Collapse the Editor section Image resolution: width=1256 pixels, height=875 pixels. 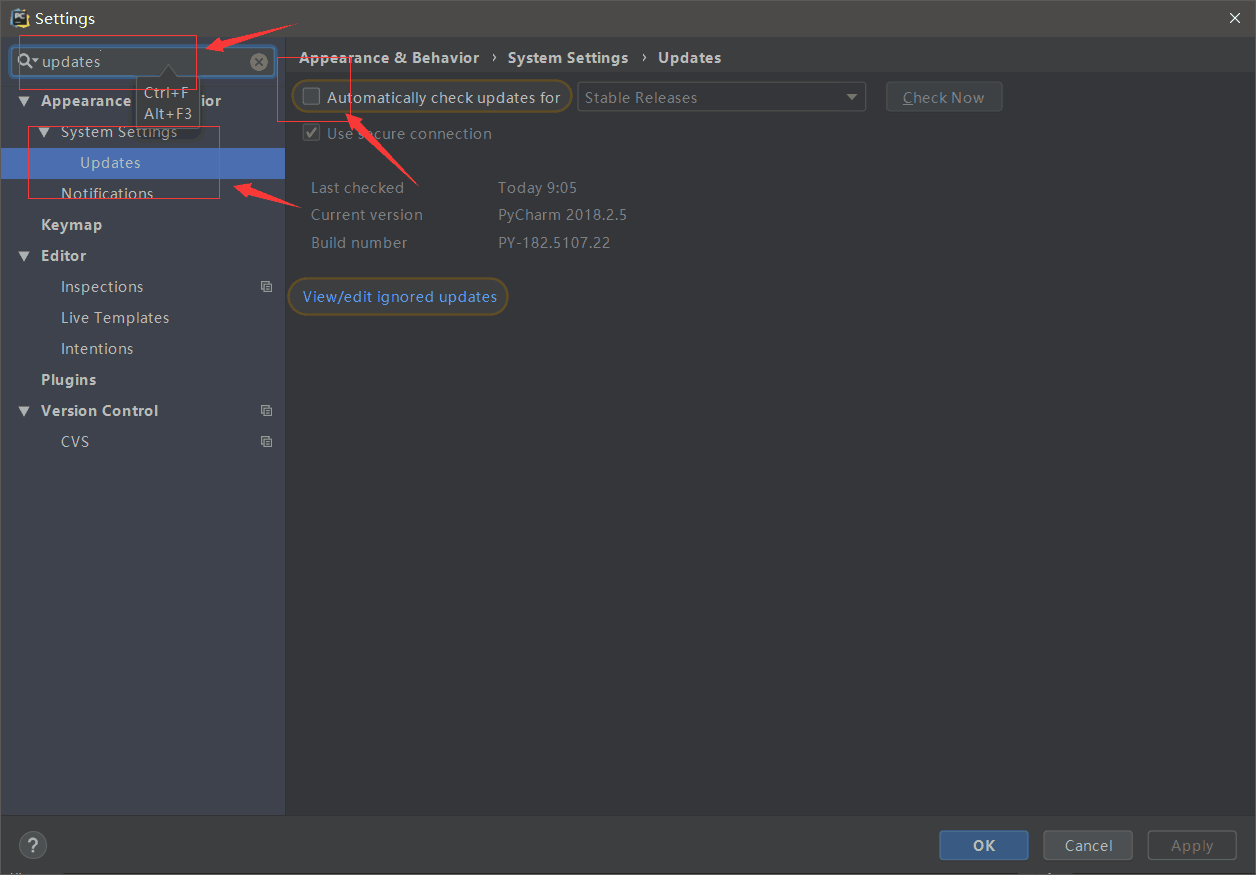(23, 256)
